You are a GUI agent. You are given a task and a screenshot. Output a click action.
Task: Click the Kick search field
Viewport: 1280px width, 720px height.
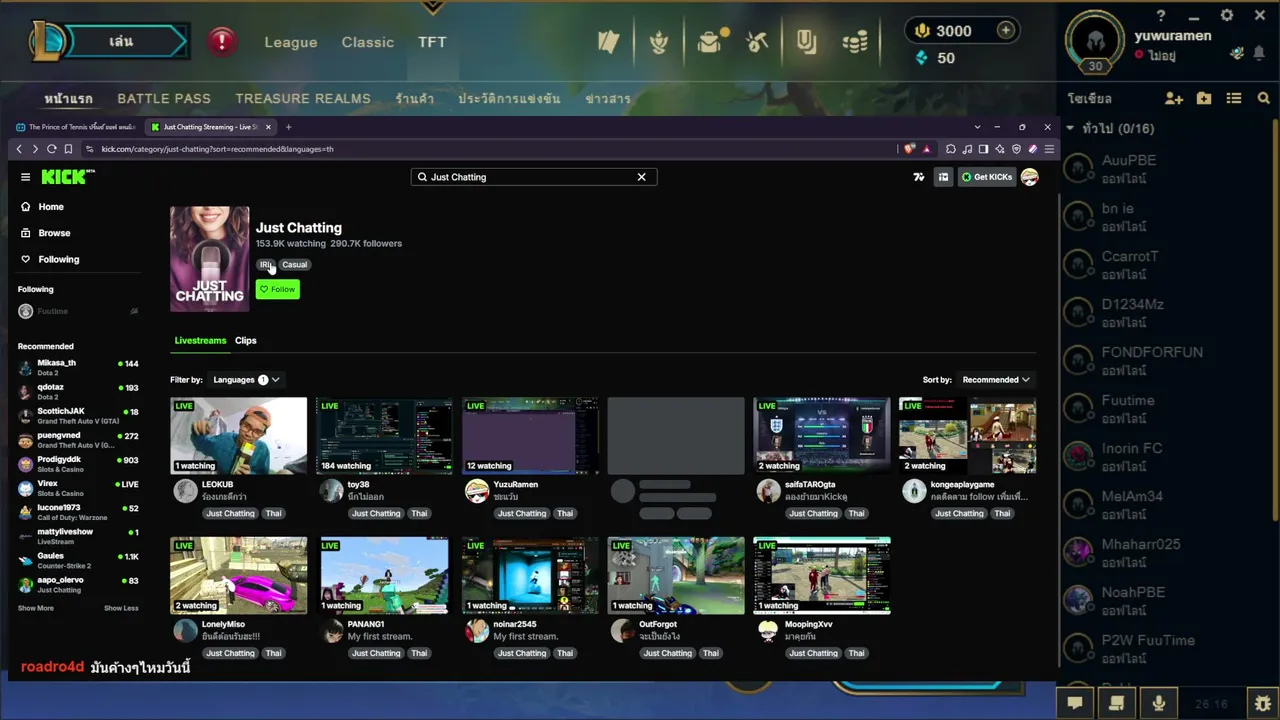(533, 177)
